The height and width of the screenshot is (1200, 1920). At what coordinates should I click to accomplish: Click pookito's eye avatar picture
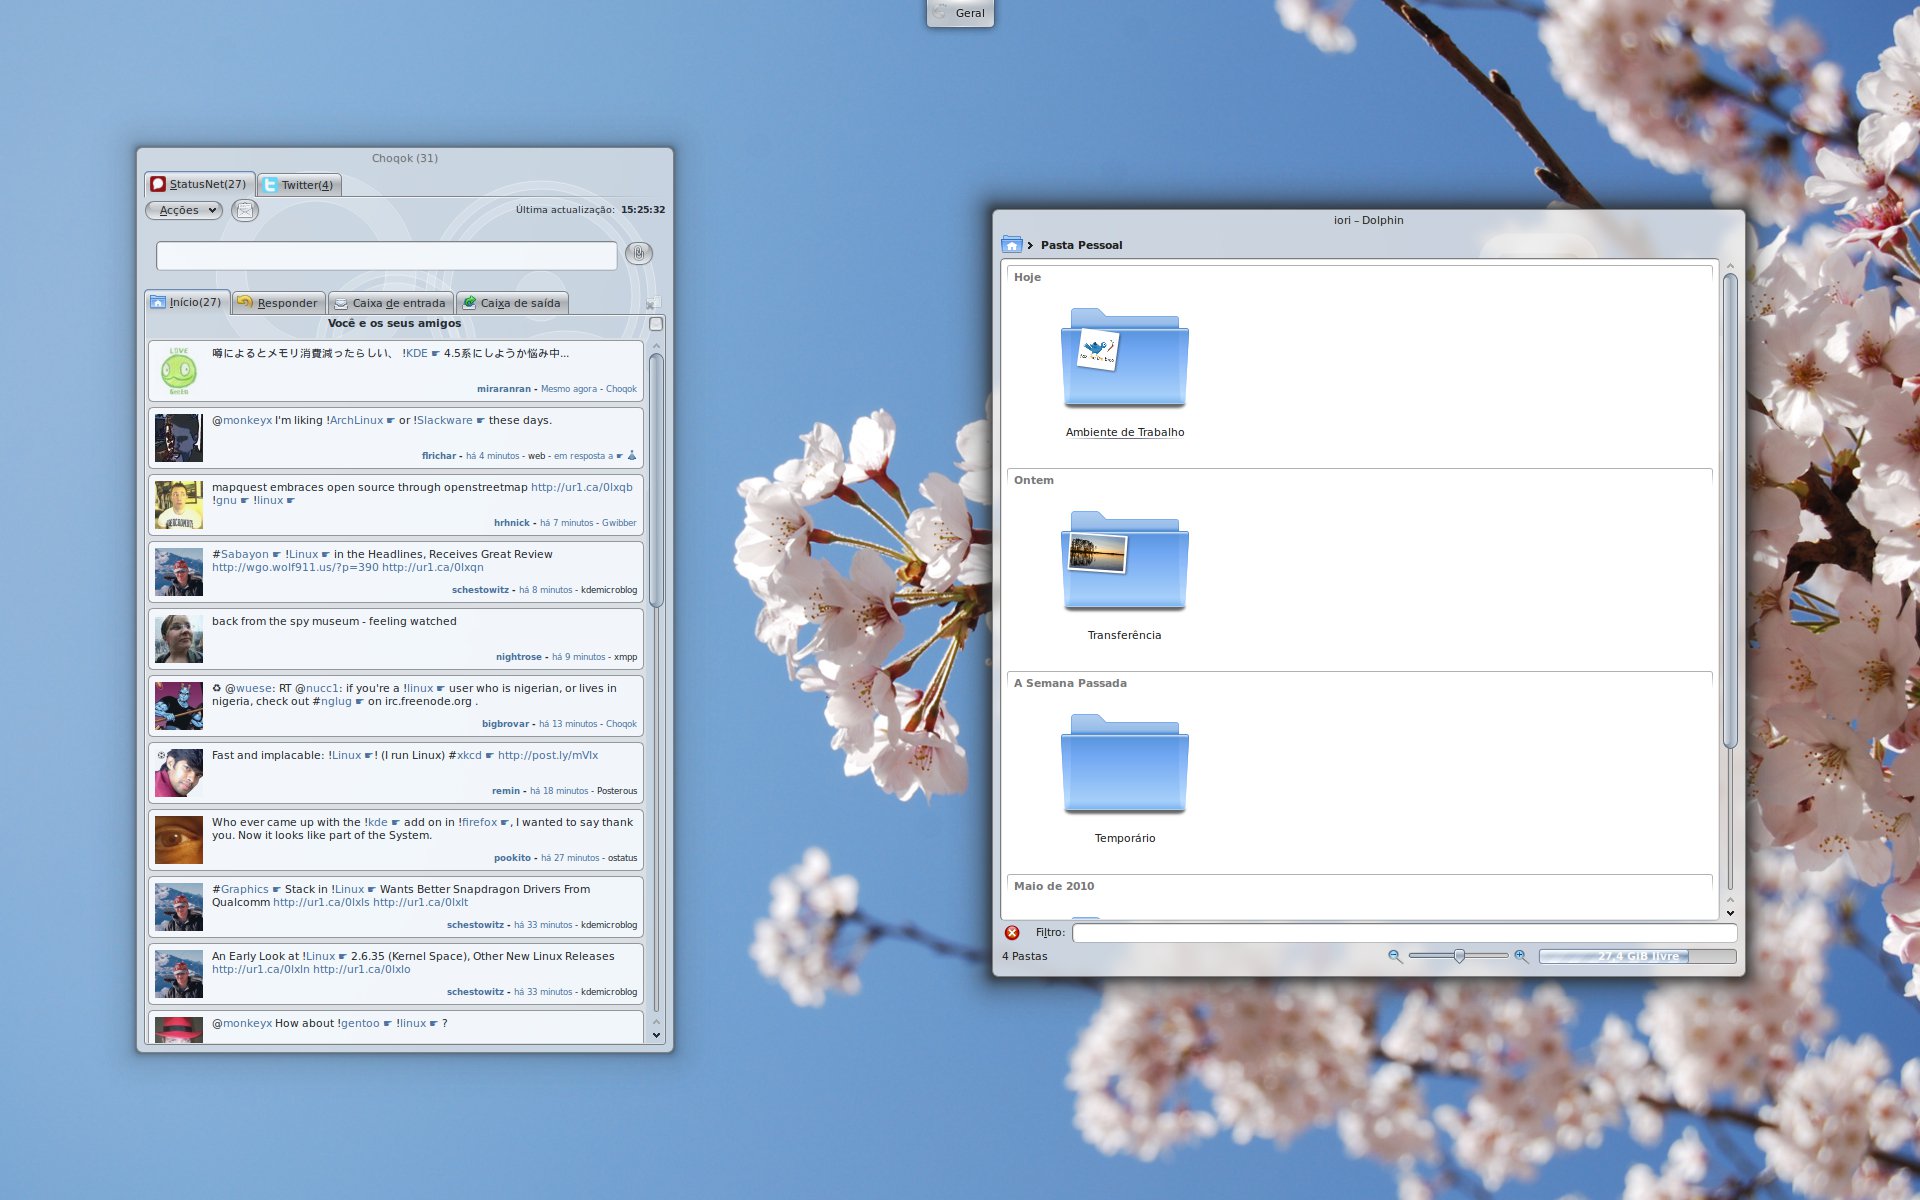point(179,840)
